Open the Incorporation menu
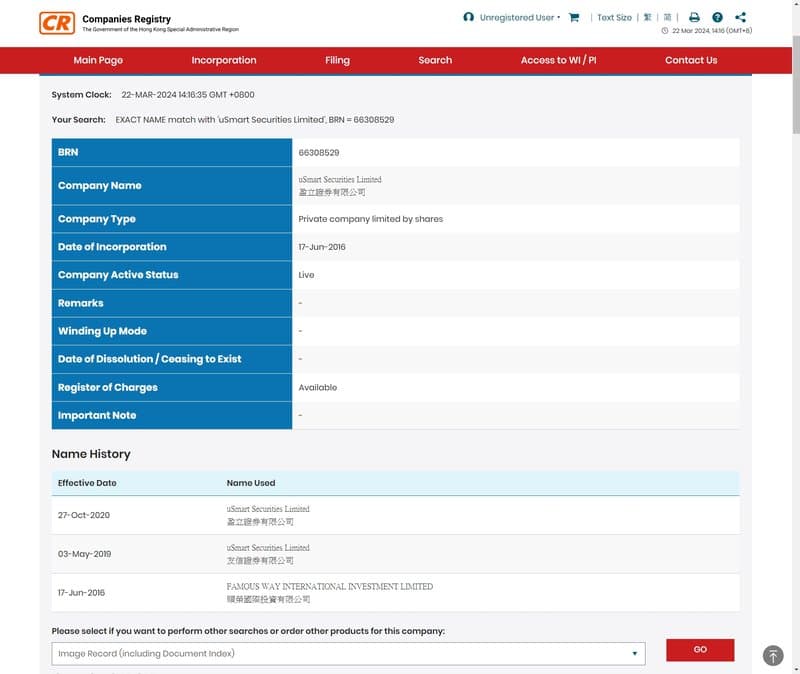The width and height of the screenshot is (800, 674). coord(224,60)
